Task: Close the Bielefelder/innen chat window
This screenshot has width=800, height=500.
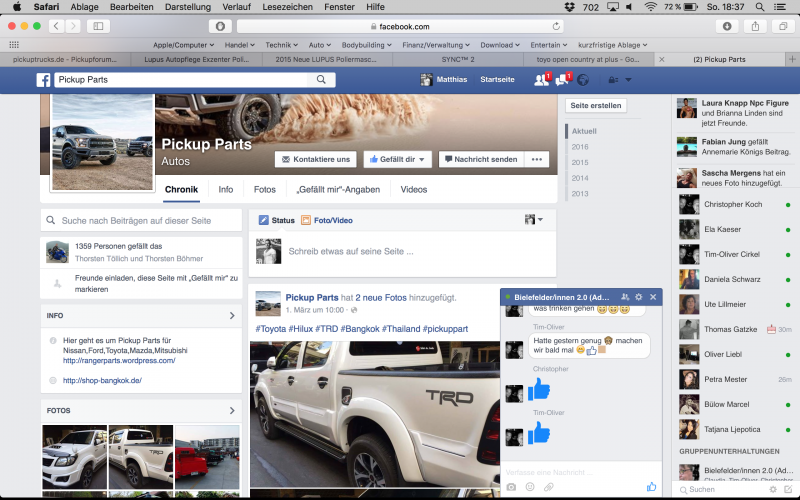Action: pos(653,297)
